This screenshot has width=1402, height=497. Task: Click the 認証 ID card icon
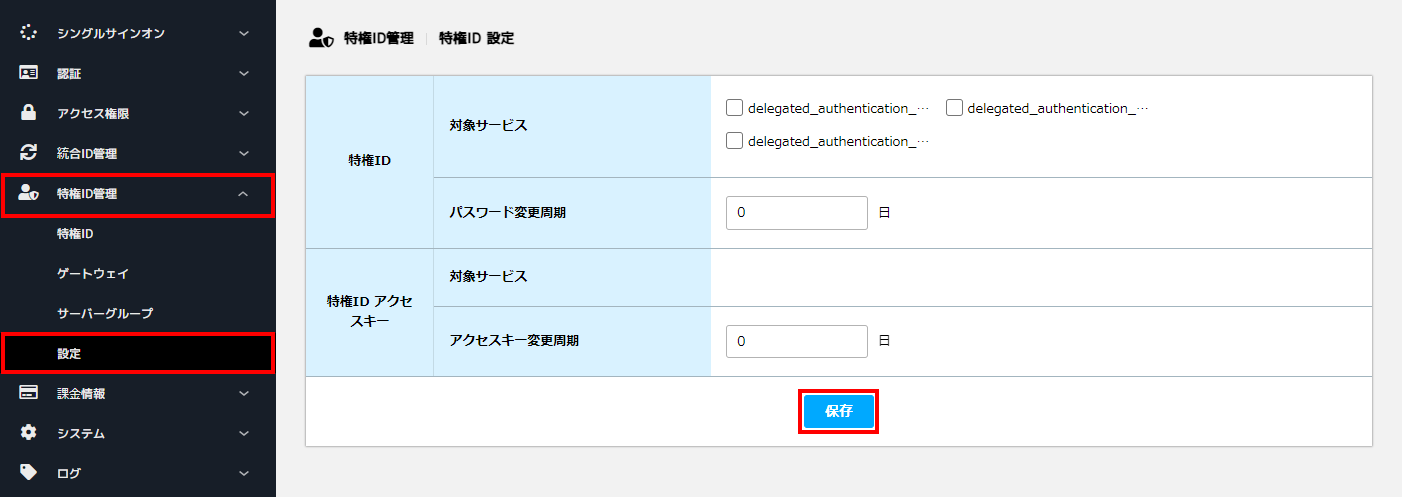[29, 73]
